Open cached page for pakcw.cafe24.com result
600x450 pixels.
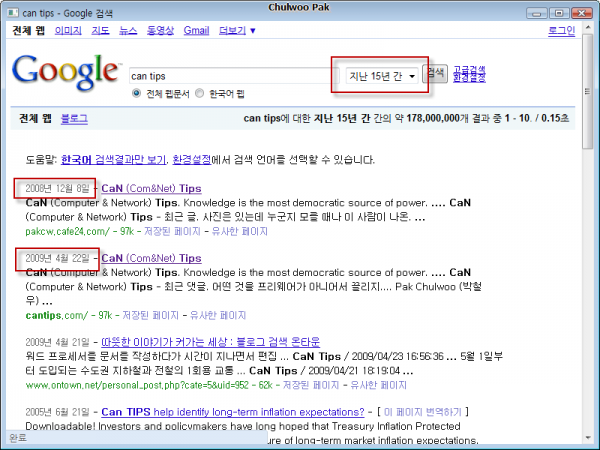coord(172,231)
